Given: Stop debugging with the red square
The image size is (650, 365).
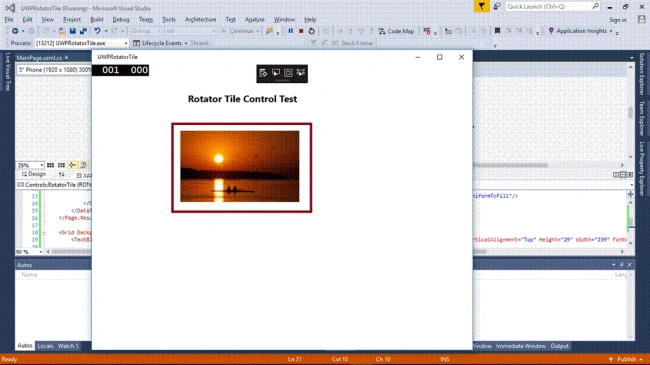Looking at the screenshot, I should click(301, 31).
